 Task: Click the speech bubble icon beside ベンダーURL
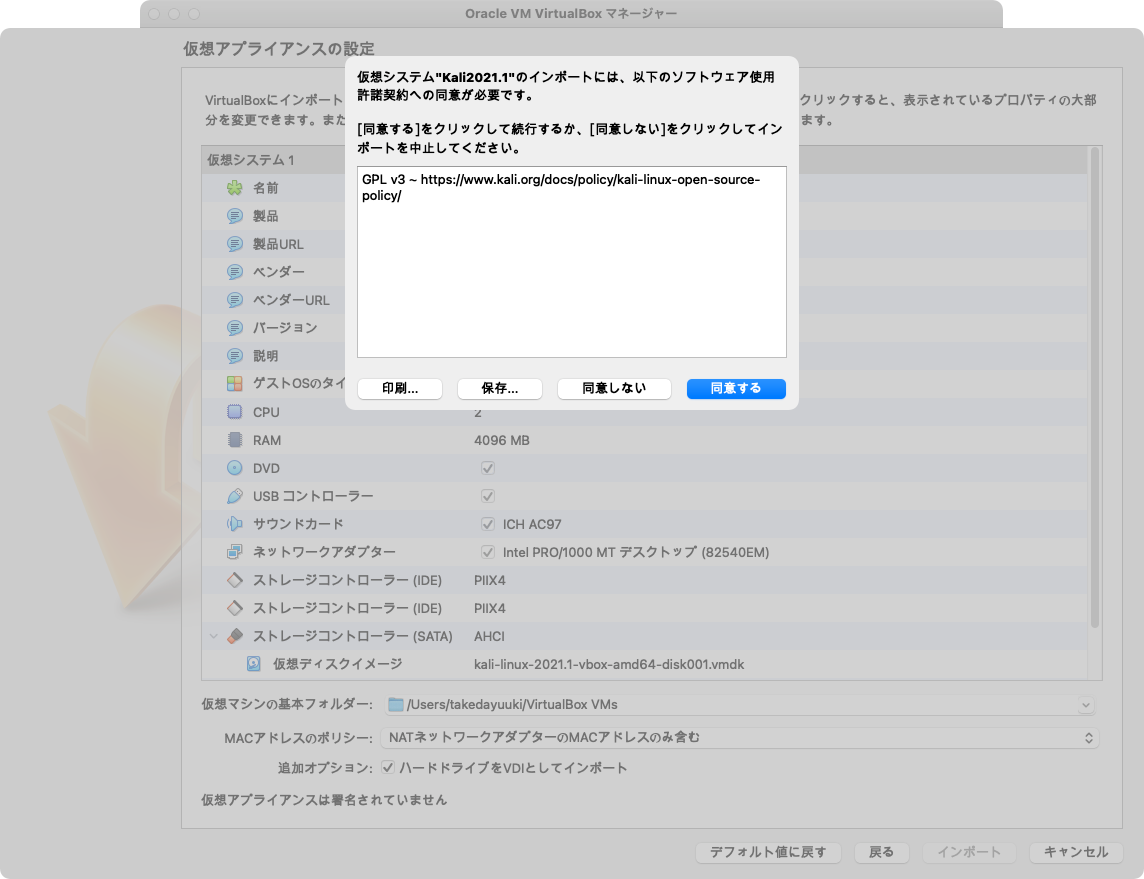tap(234, 300)
